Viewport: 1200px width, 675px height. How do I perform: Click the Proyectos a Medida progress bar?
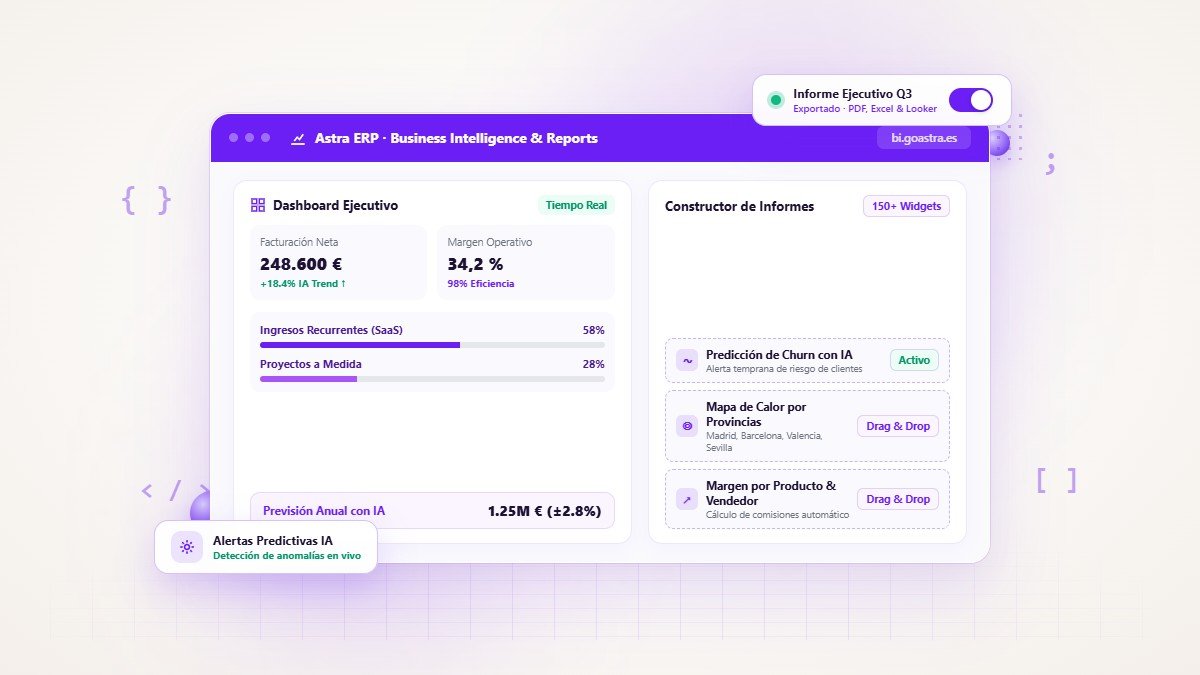tap(432, 379)
